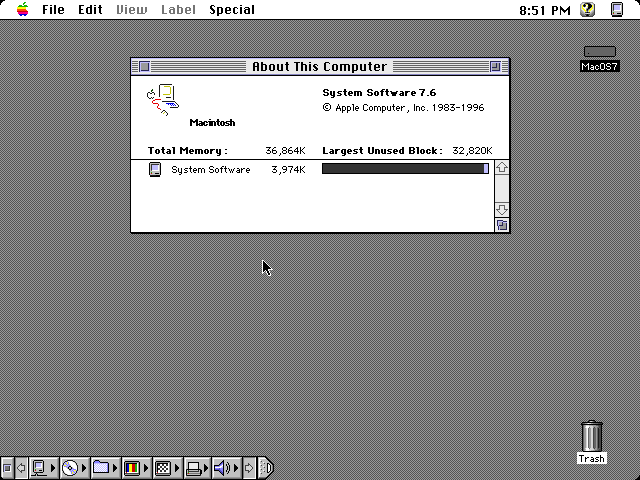Click the 'Macintosh' label under the logo
The image size is (640, 480).
tap(212, 122)
